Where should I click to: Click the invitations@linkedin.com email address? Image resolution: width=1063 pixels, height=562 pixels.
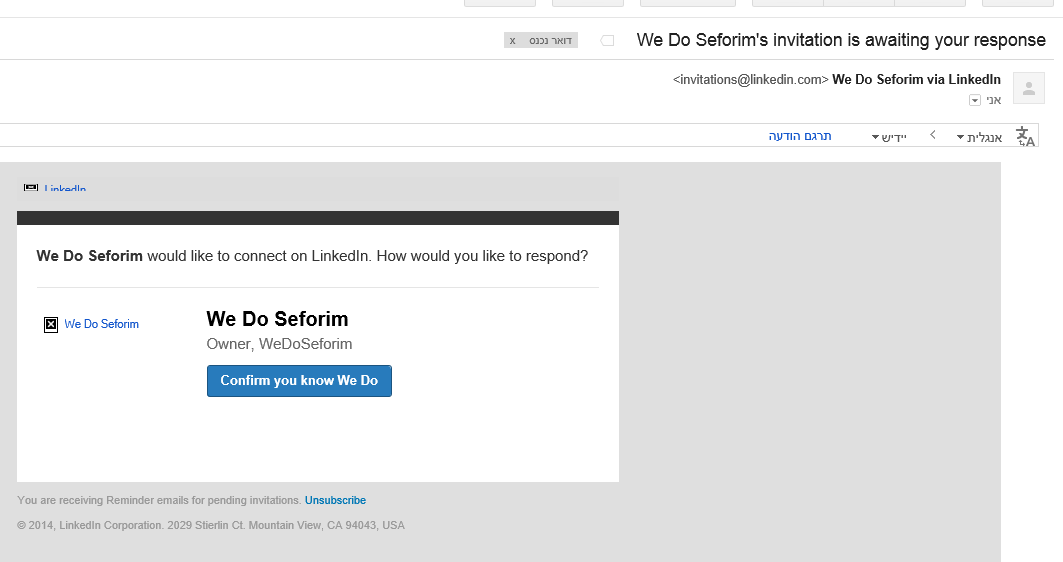pyautogui.click(x=750, y=79)
